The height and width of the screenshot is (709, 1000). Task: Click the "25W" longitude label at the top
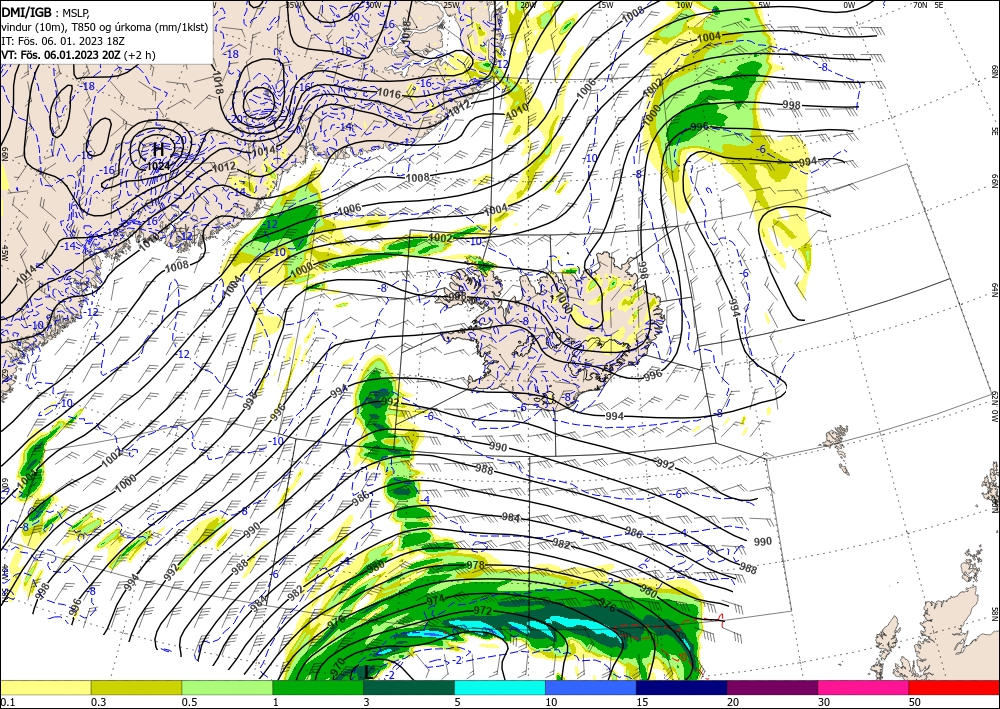click(x=451, y=5)
